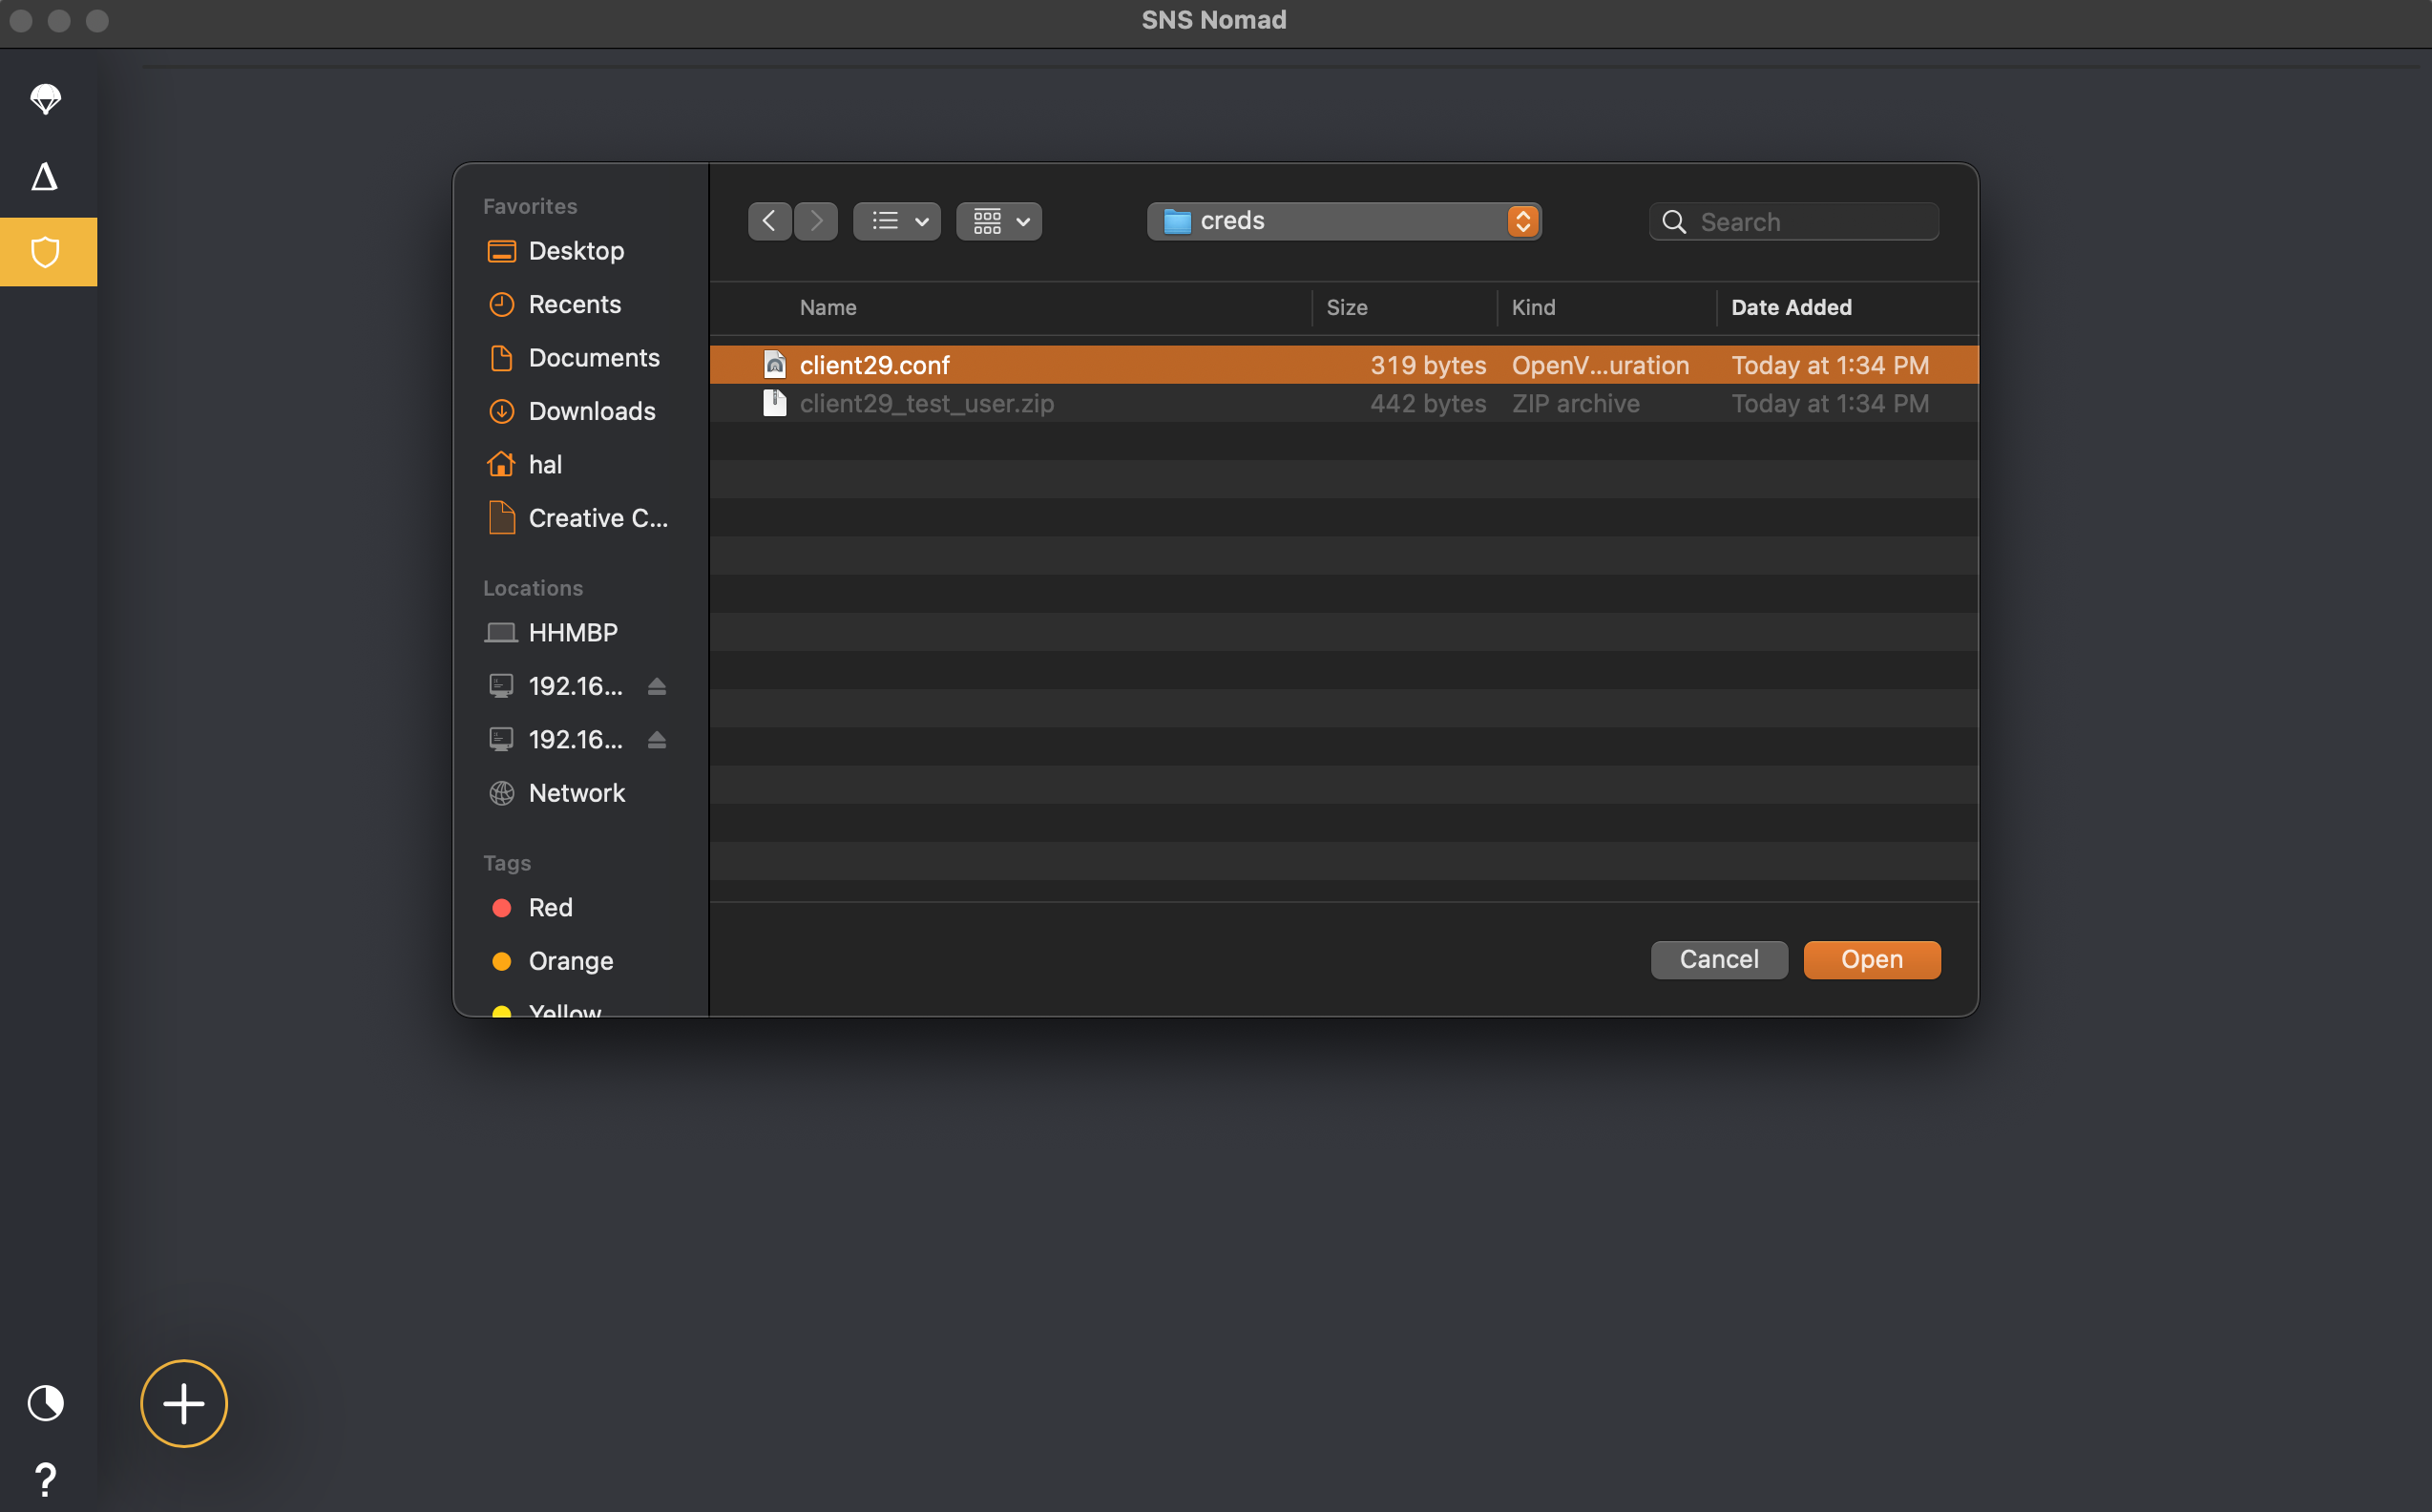Click the hal house icon
Viewport: 2432px width, 1512px height.
501,464
